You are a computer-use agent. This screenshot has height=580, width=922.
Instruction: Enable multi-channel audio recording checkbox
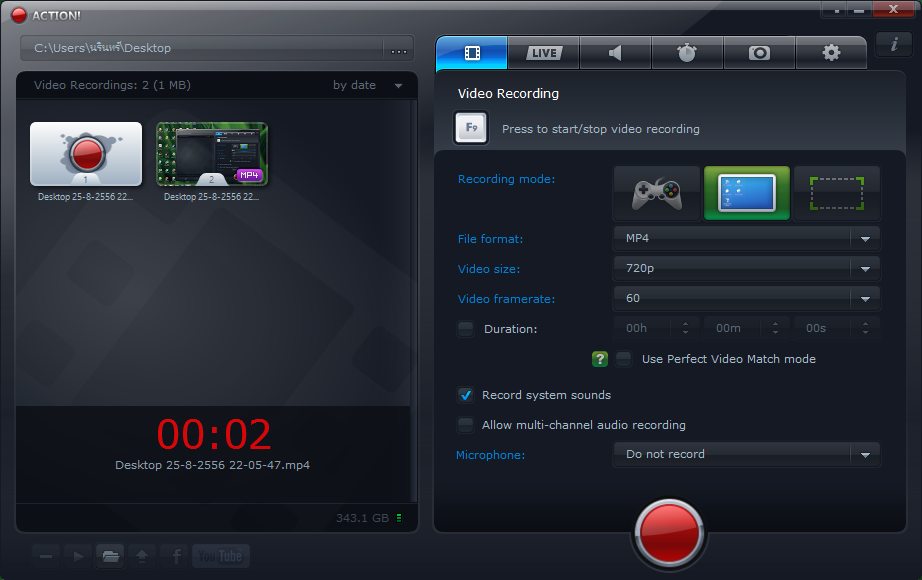coord(465,425)
